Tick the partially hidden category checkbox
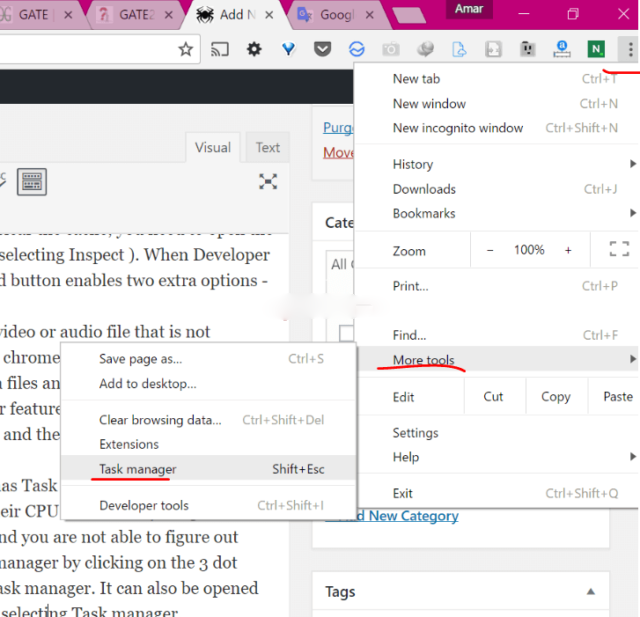The image size is (640, 617). (x=347, y=333)
